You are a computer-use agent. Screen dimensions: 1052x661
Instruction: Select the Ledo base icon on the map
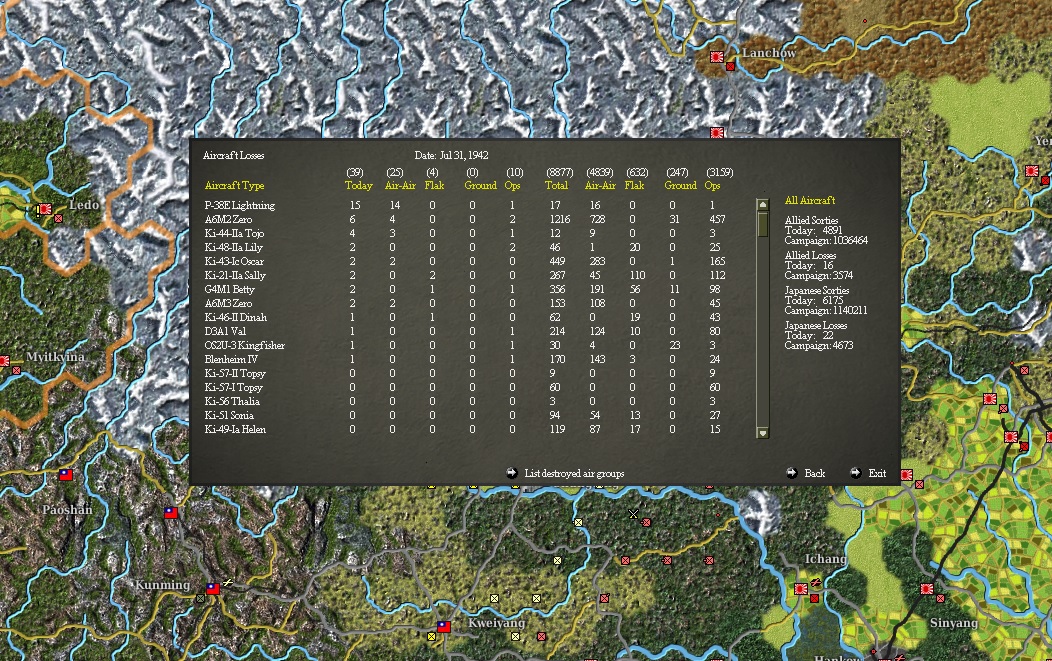44,209
